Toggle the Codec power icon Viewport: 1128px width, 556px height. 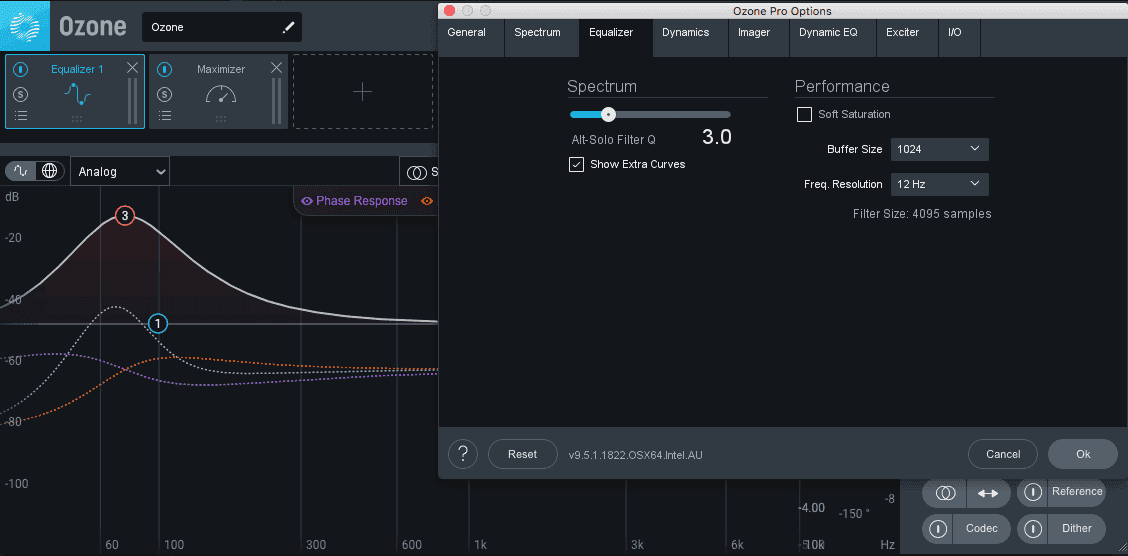click(x=937, y=529)
